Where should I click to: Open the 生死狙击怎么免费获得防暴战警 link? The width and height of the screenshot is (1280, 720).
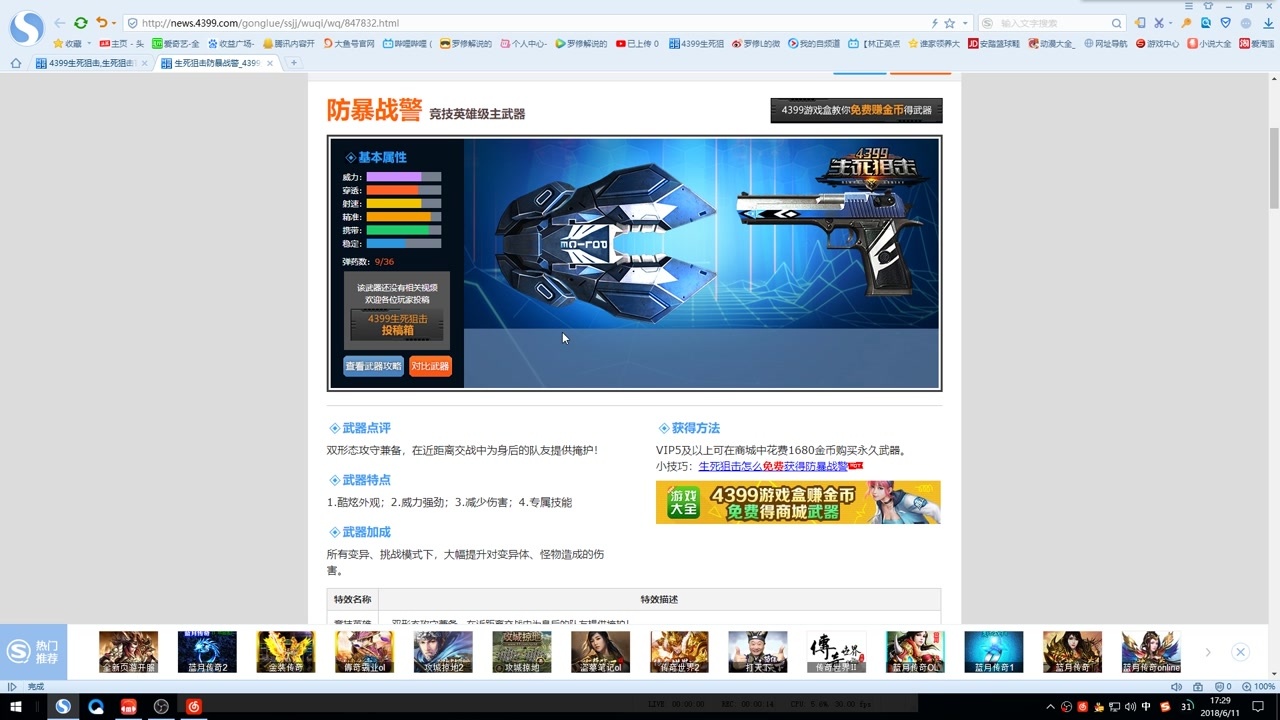(773, 466)
